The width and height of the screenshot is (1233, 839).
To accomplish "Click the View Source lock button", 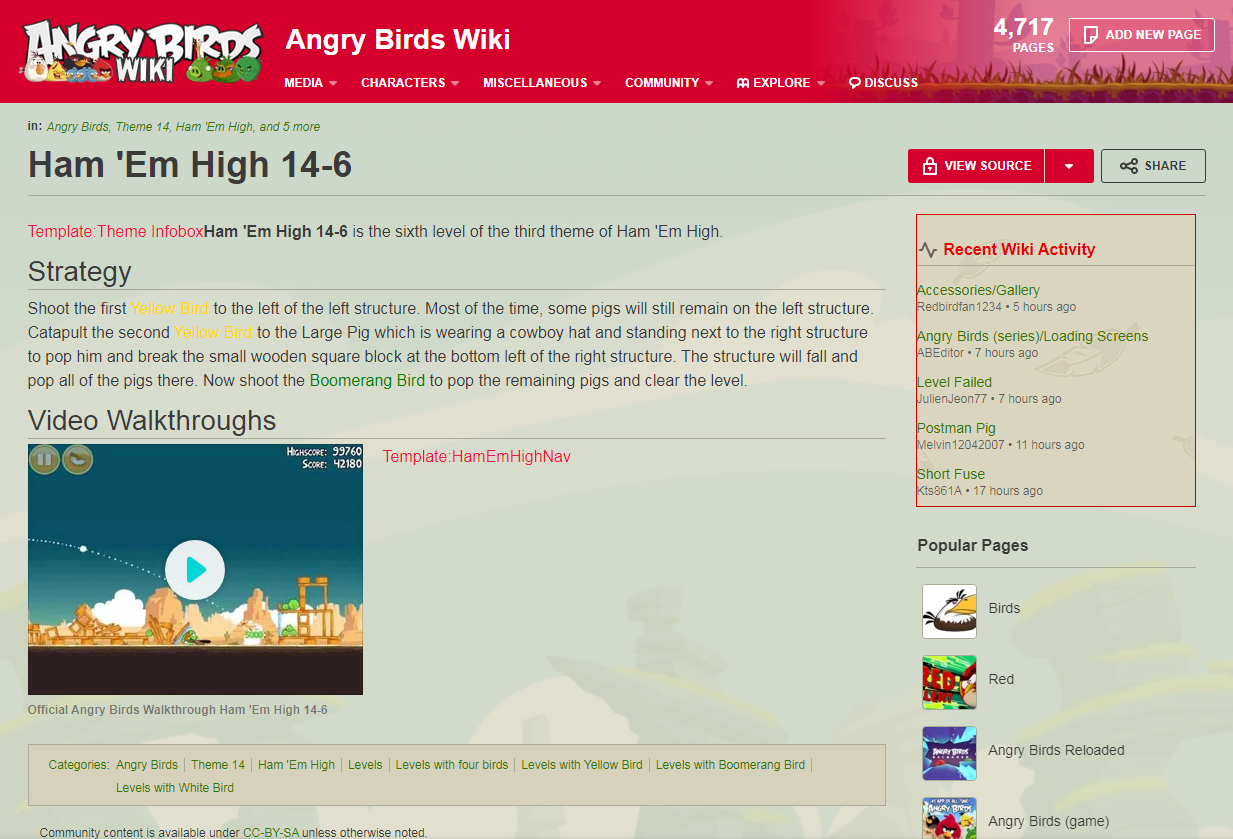I will [976, 166].
